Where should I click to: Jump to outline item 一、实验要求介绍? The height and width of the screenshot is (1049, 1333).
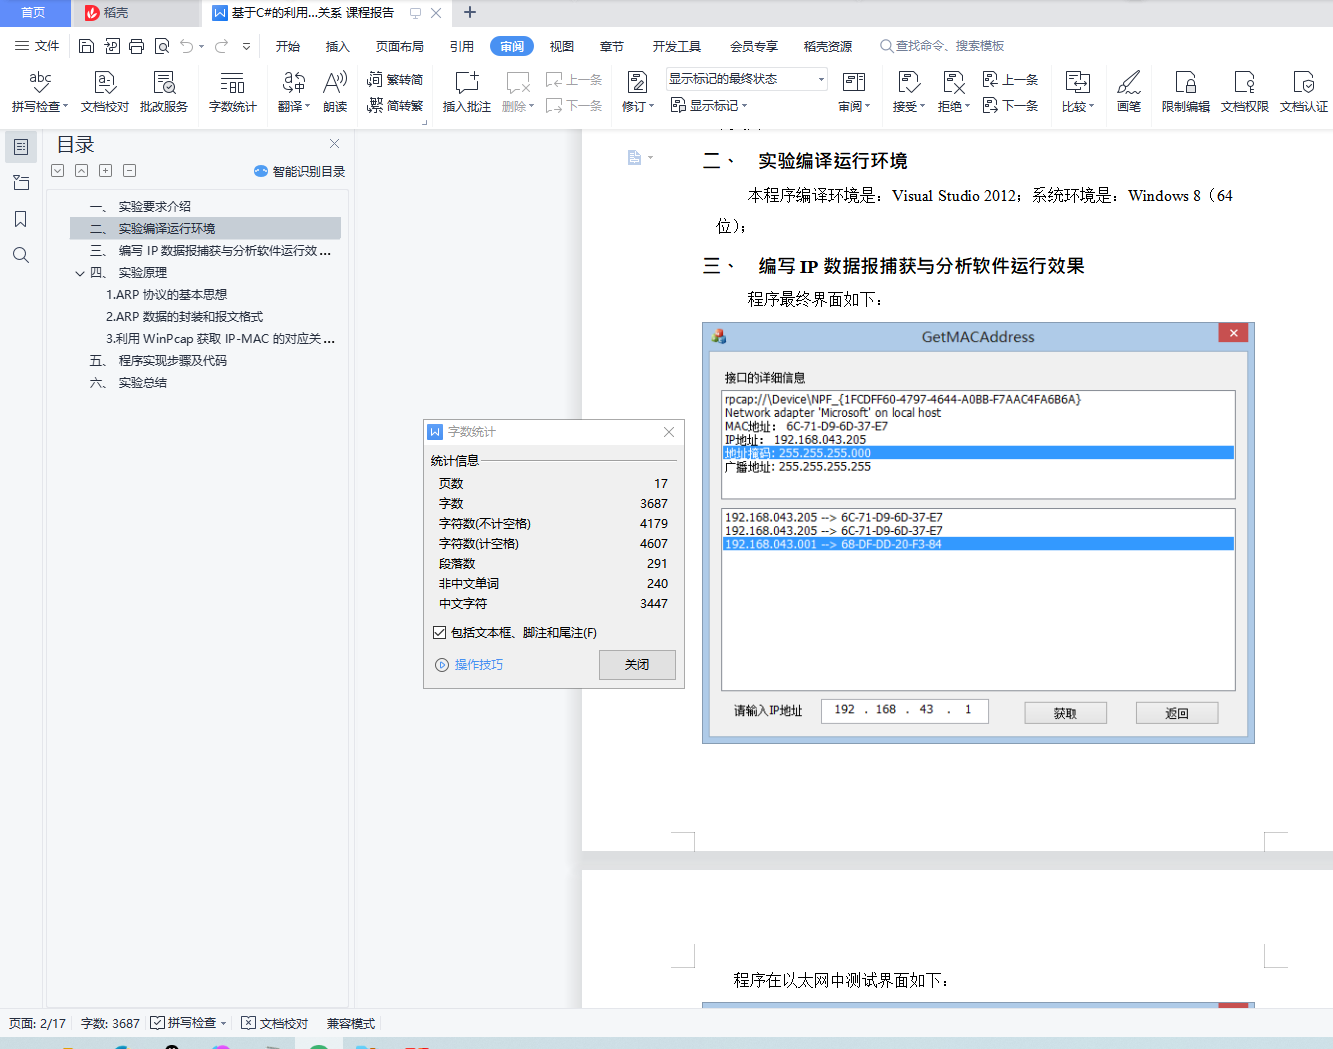point(205,206)
